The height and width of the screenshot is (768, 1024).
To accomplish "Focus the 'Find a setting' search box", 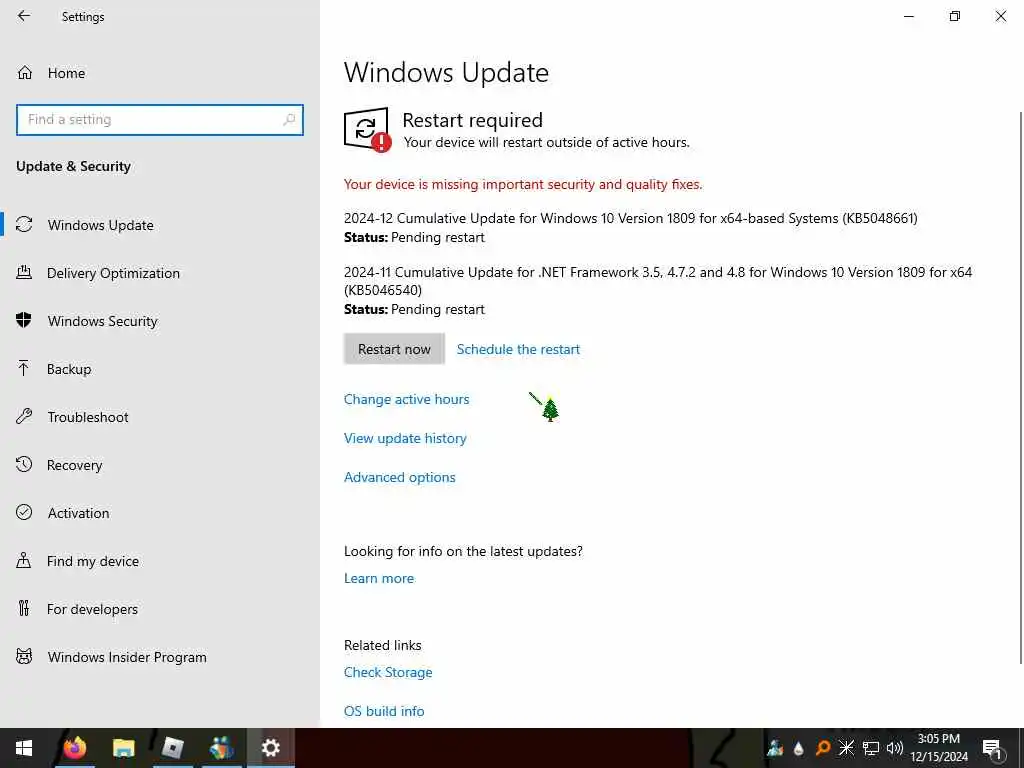I will [x=159, y=120].
